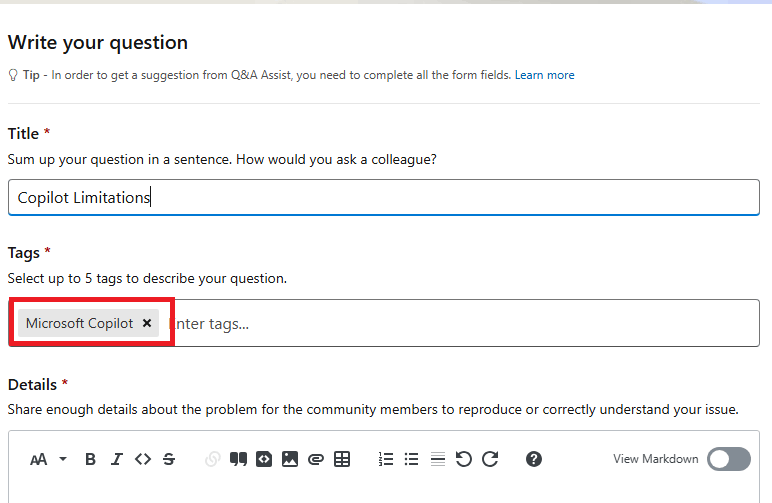This screenshot has width=772, height=503.
Task: Toggle italic formatting in the Details editor
Action: [117, 459]
